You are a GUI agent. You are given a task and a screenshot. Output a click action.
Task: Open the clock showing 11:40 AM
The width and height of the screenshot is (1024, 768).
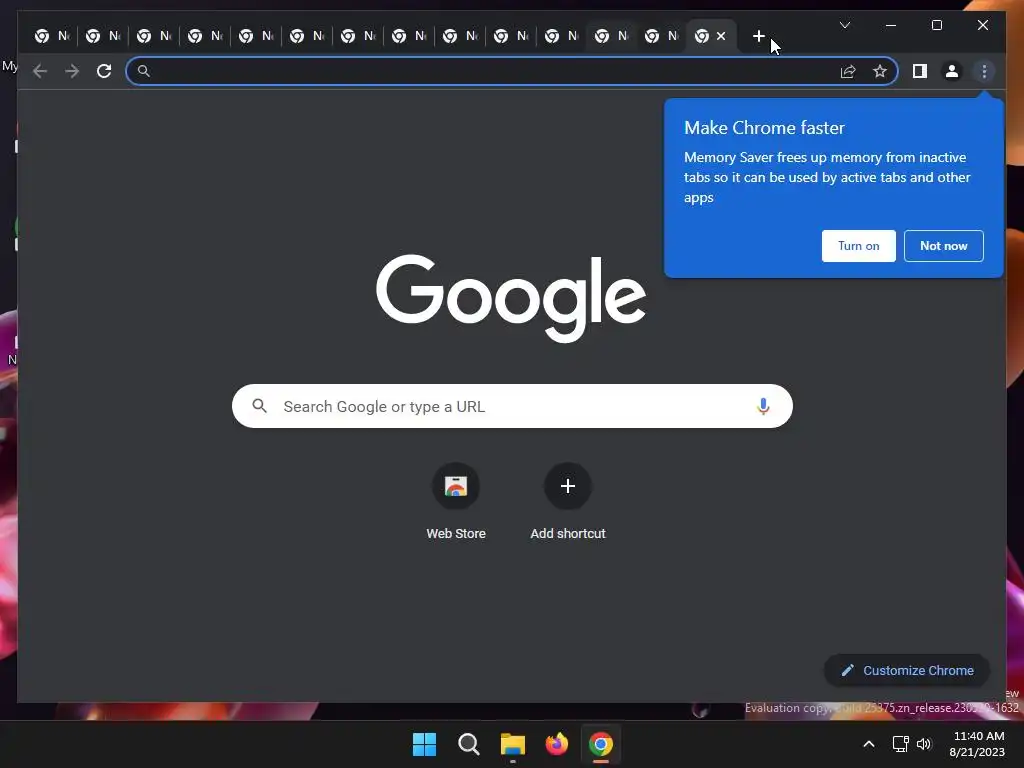click(x=977, y=744)
